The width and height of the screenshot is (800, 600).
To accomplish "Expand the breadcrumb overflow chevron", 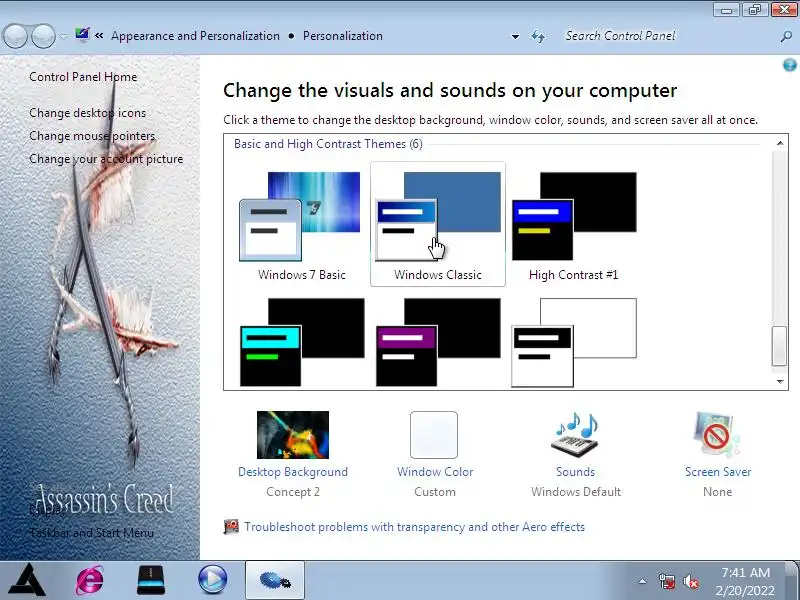I will coord(99,36).
